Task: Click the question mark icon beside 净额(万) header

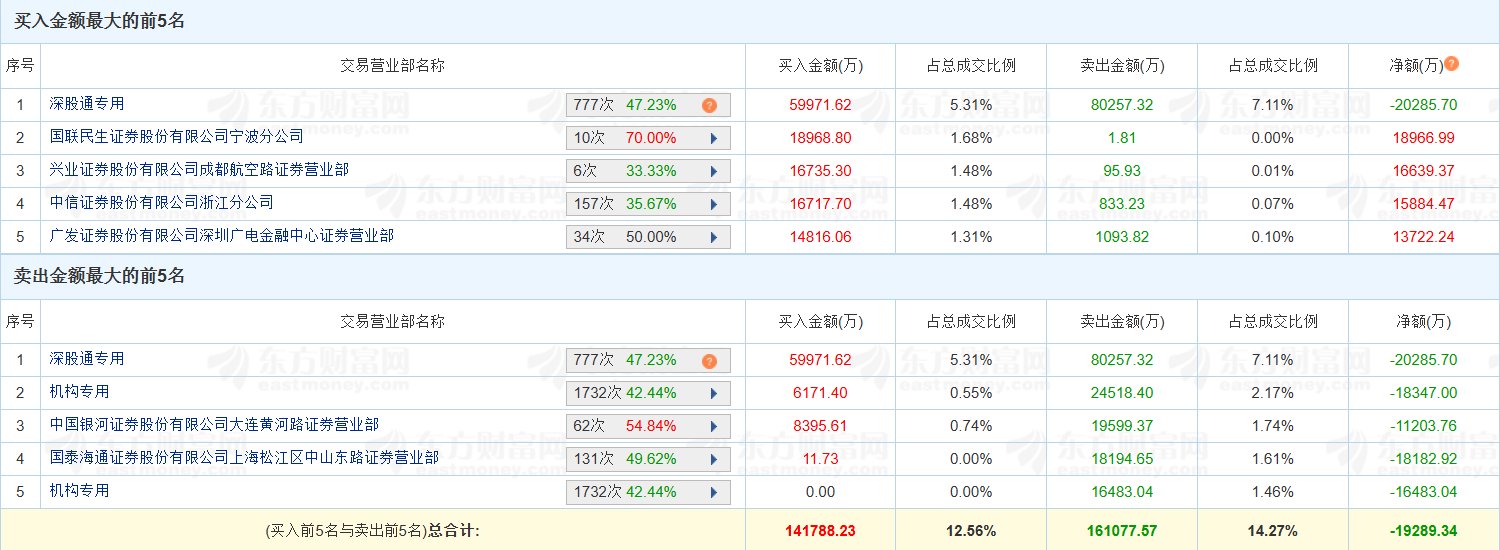Action: pyautogui.click(x=1452, y=63)
